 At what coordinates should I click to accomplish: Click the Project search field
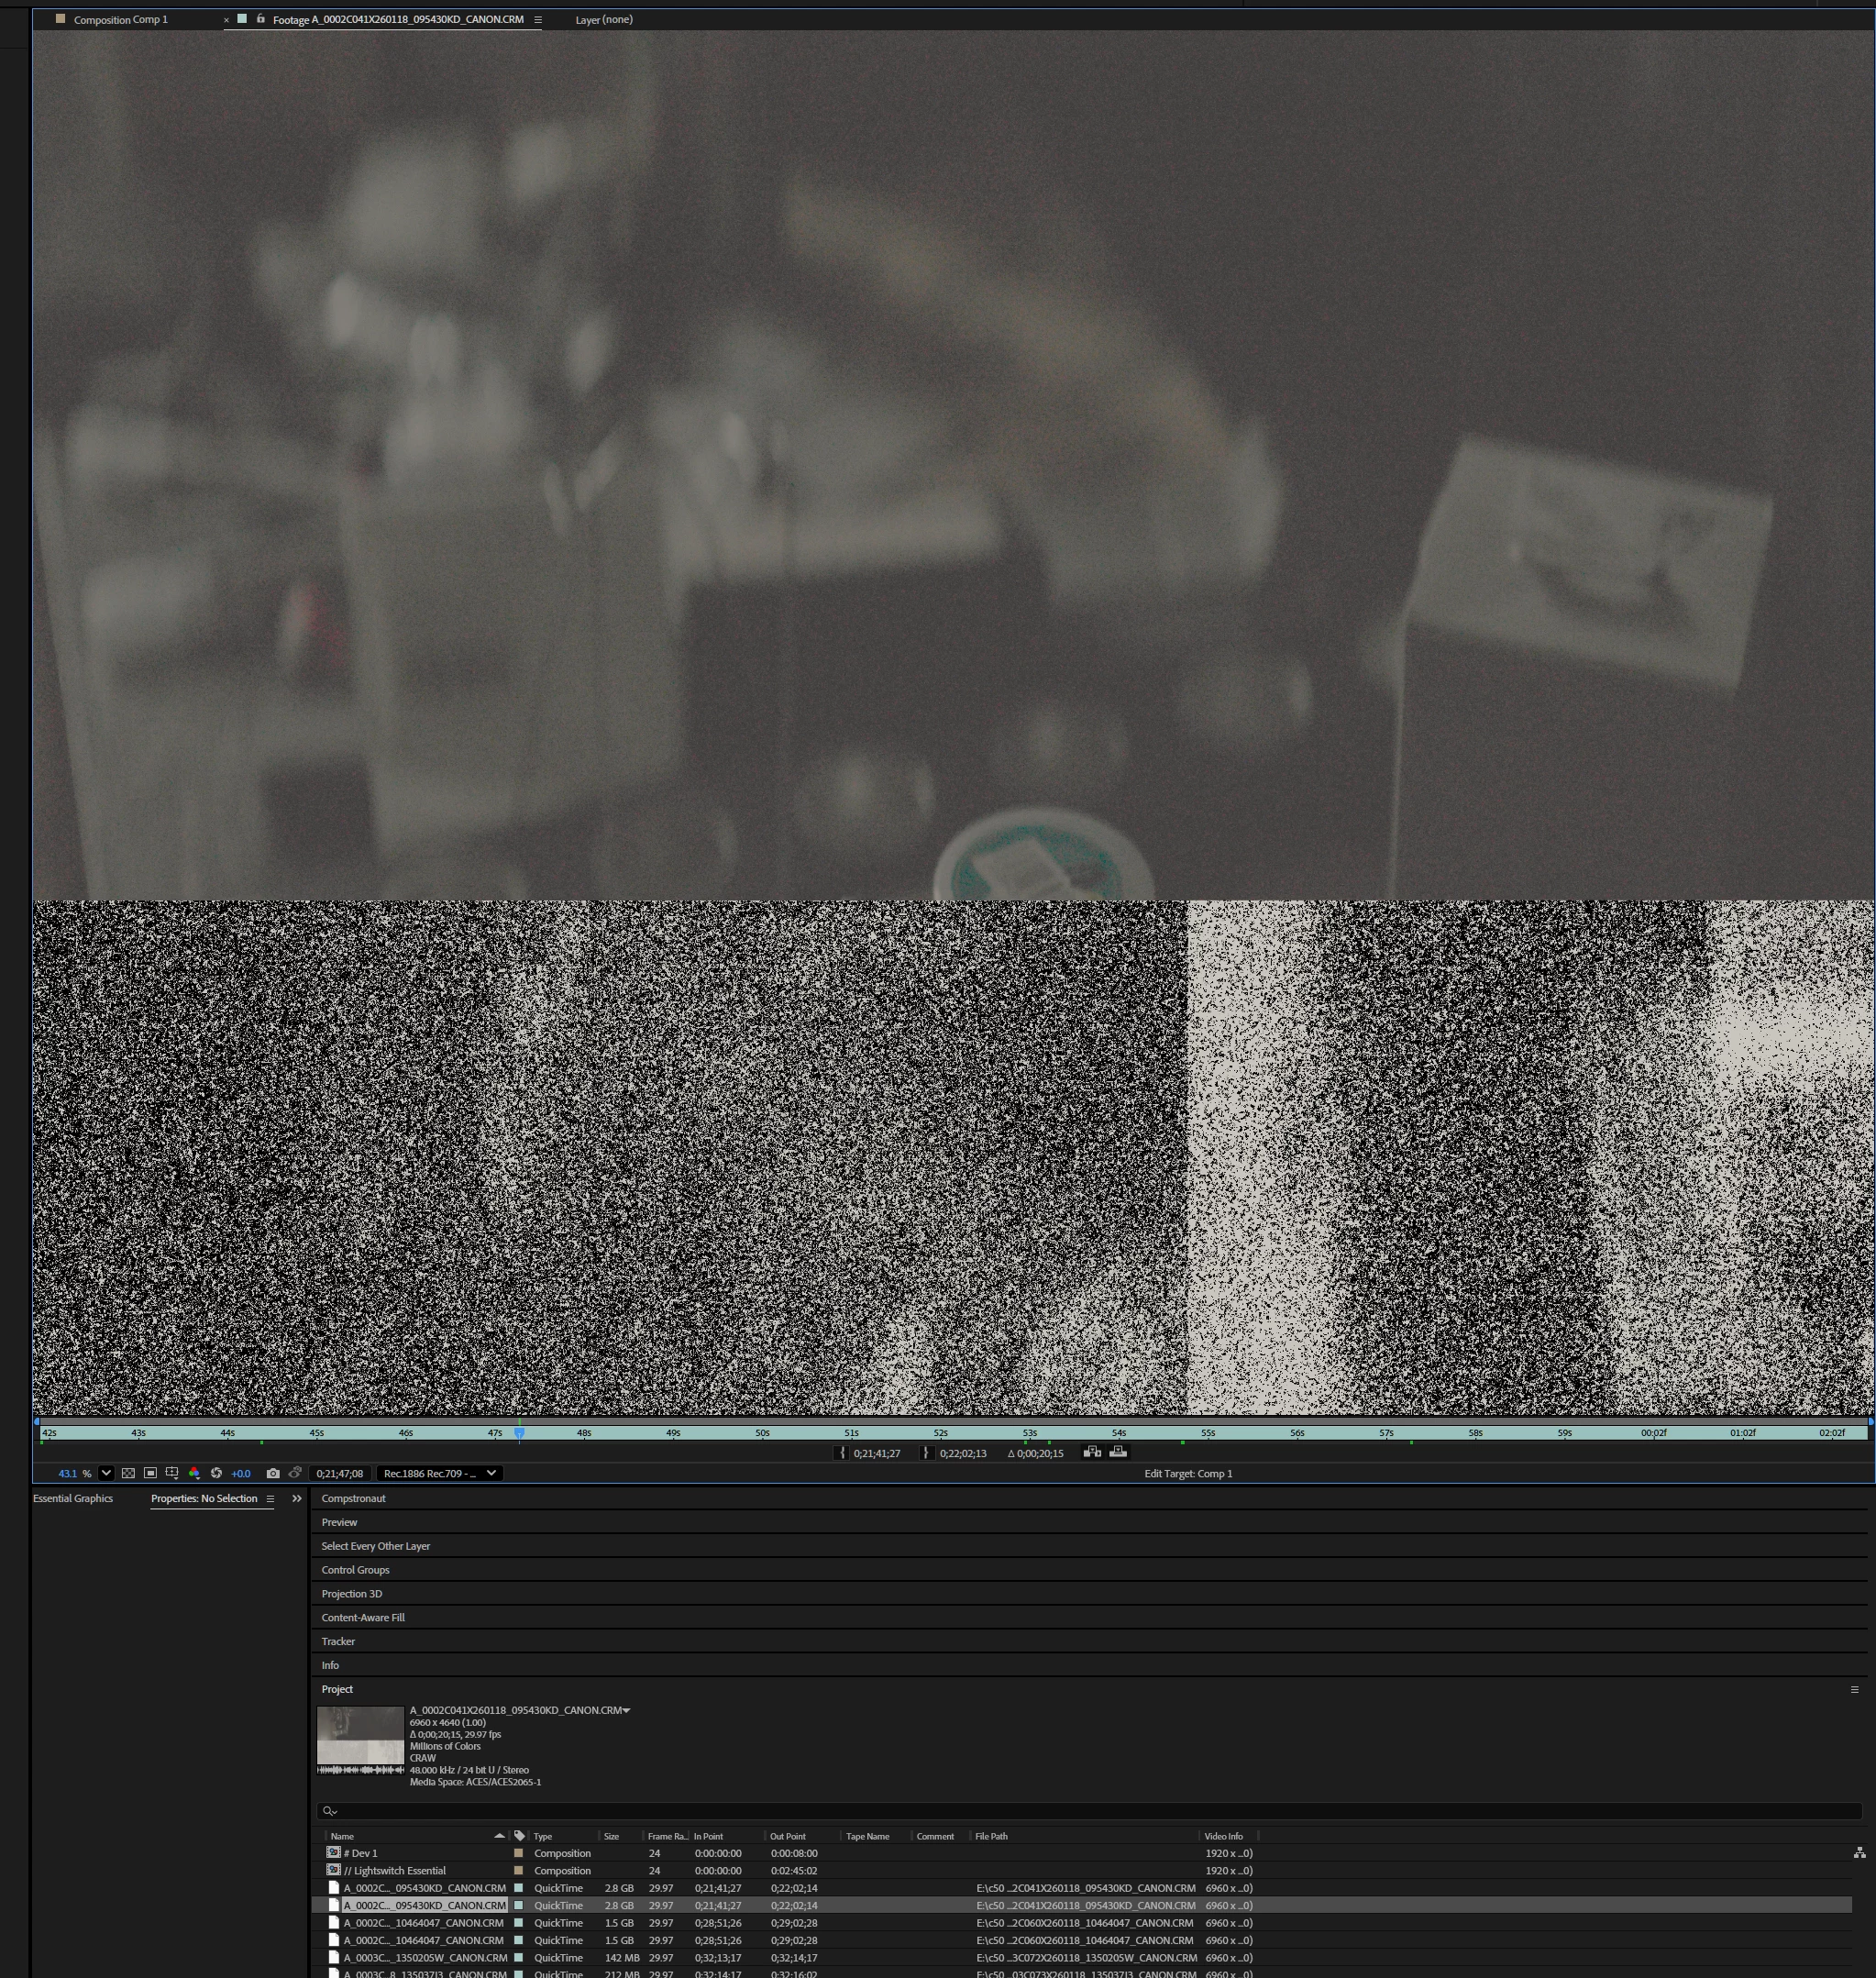point(1089,1811)
